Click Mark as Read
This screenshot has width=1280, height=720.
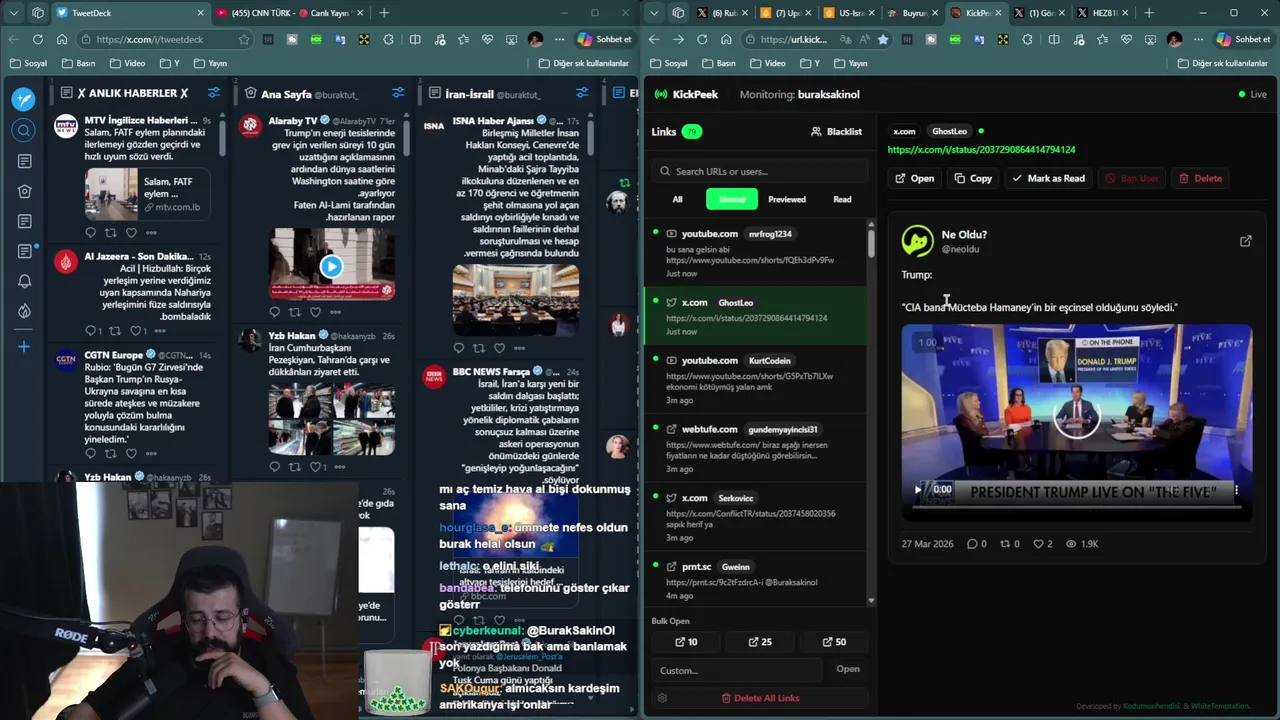coord(1048,178)
